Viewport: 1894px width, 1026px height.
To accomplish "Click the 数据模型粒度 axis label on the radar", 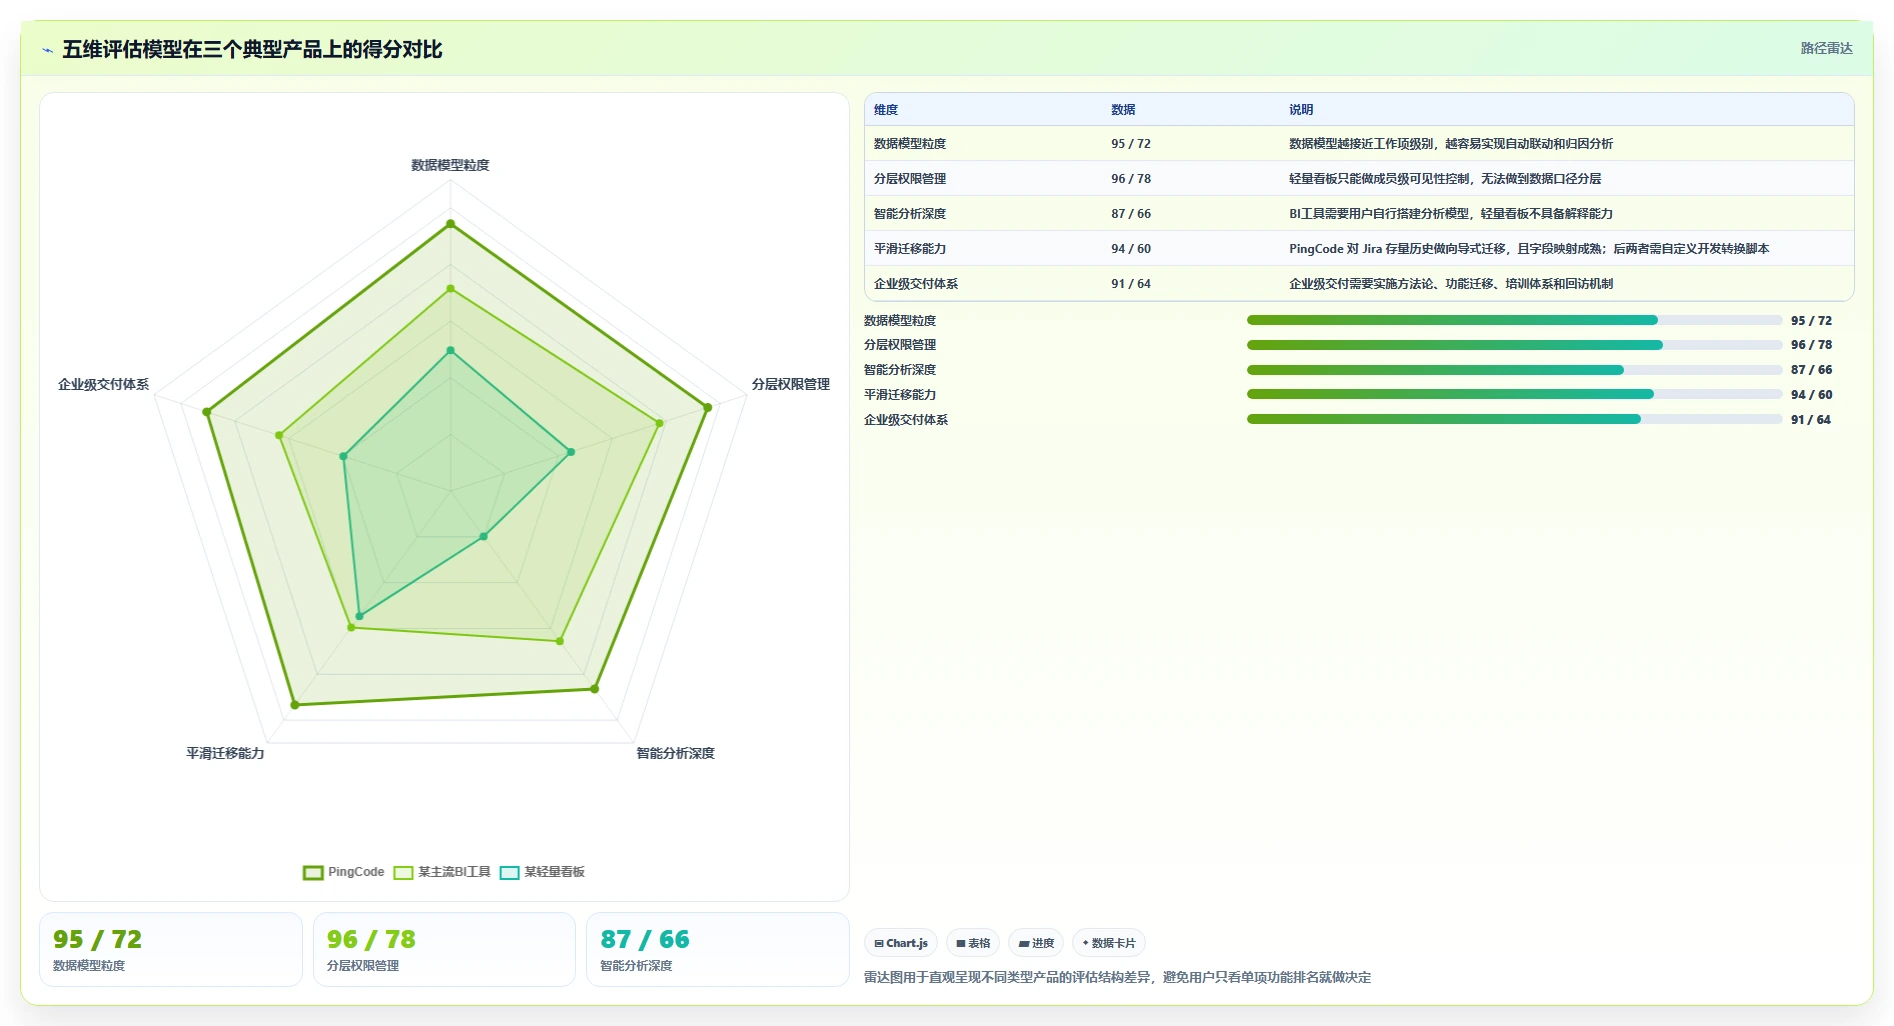I will pyautogui.click(x=450, y=165).
